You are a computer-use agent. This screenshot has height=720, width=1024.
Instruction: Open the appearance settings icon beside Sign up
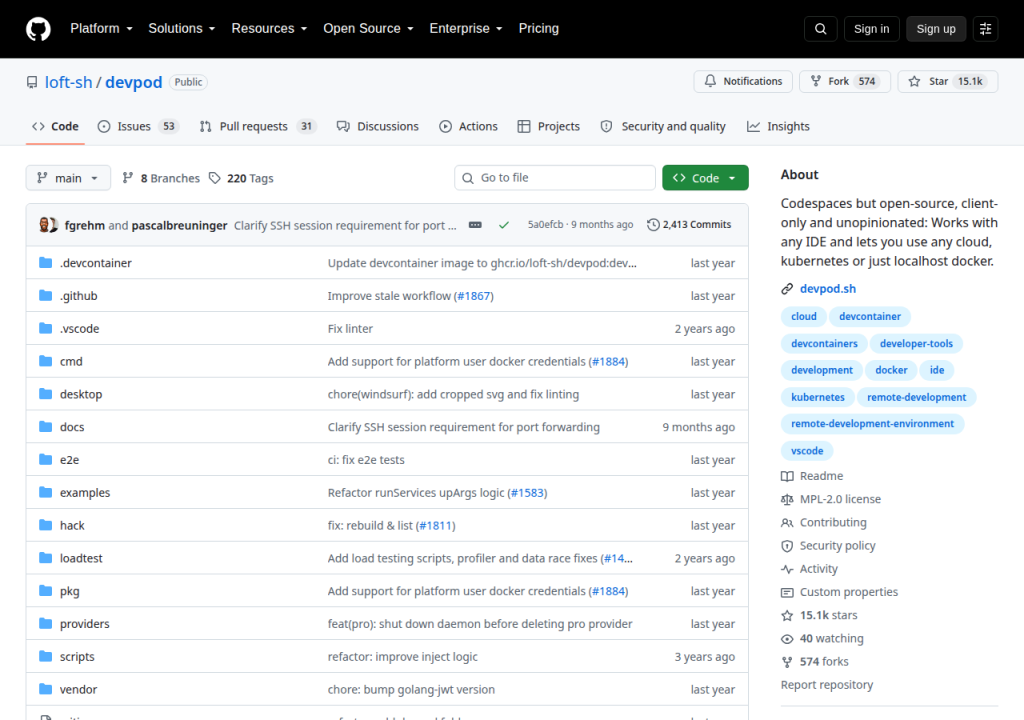point(985,29)
